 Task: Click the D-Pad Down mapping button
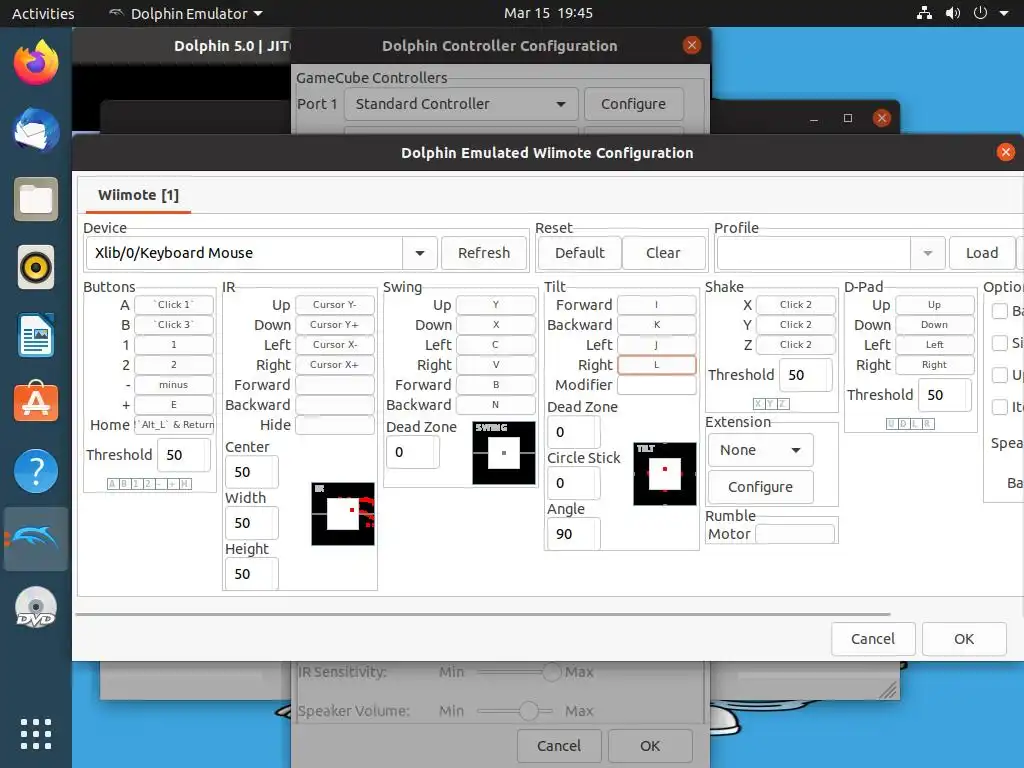pos(935,325)
